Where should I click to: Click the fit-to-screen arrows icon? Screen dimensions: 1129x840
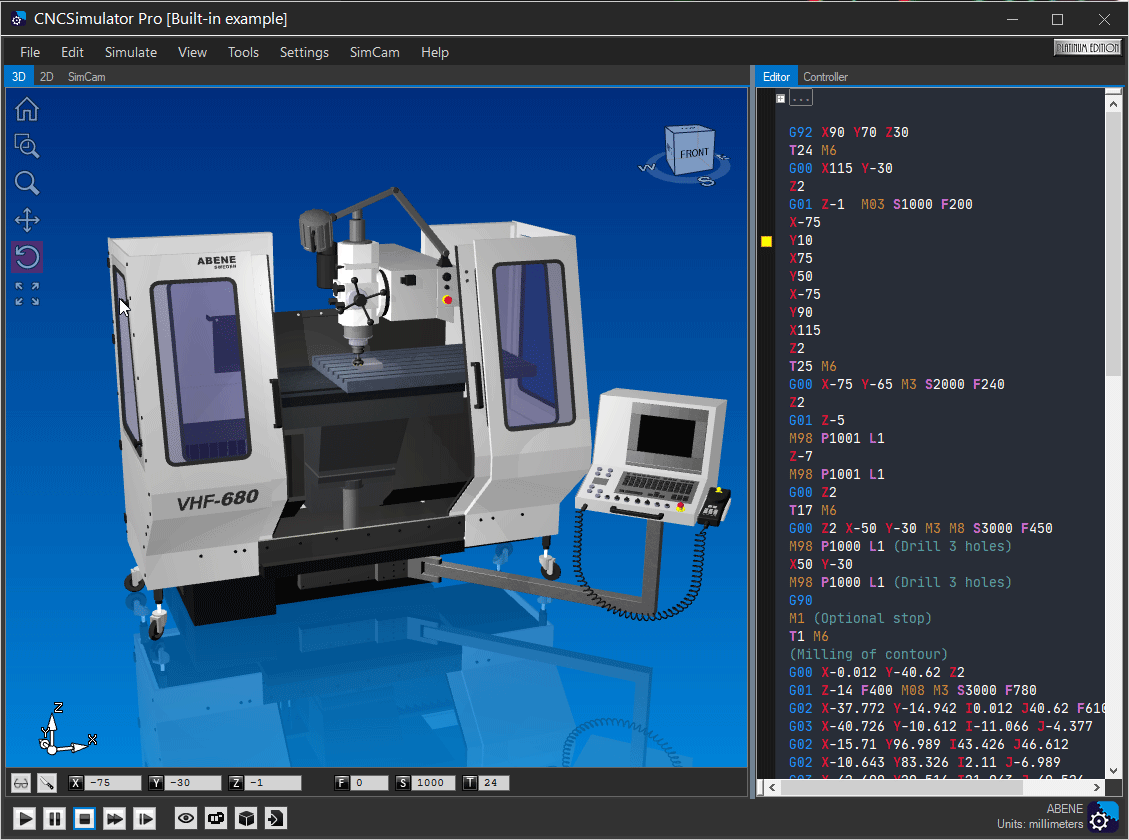point(27,293)
